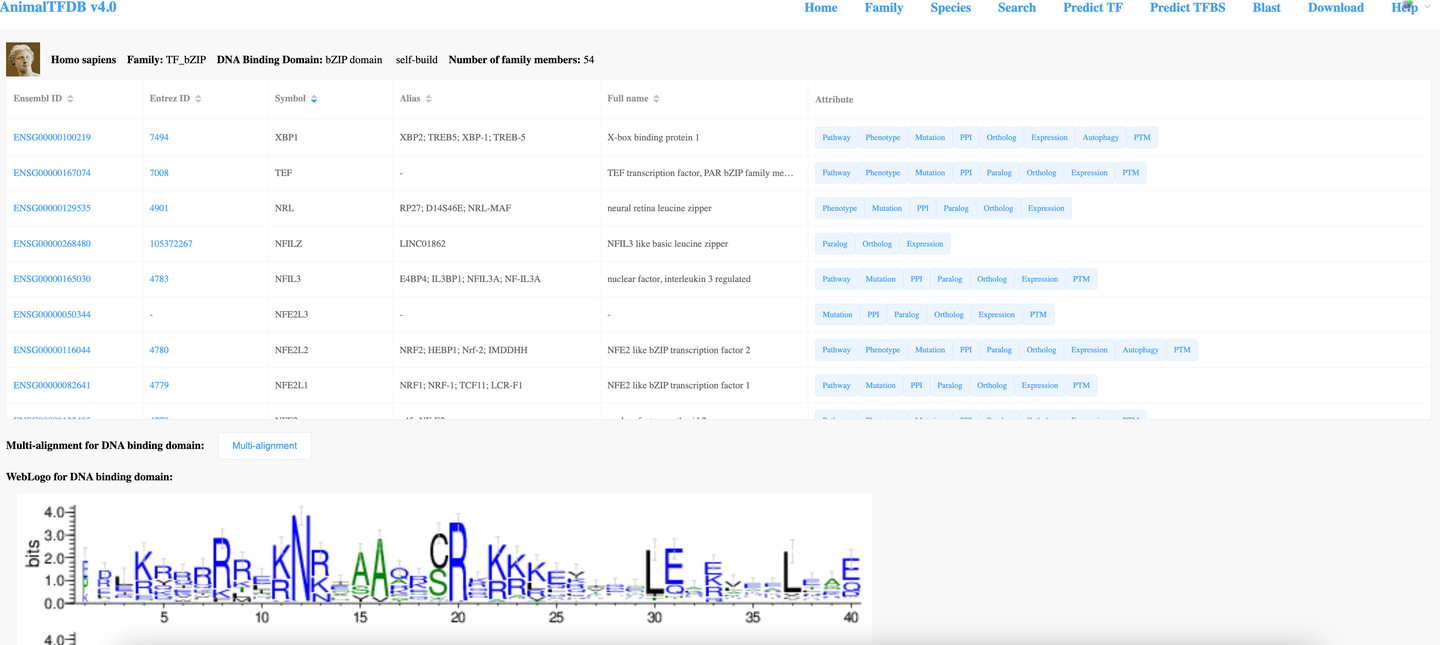Sort table by Entrez ID arrows
Screen dimensions: 1440x645
[x=198, y=99]
